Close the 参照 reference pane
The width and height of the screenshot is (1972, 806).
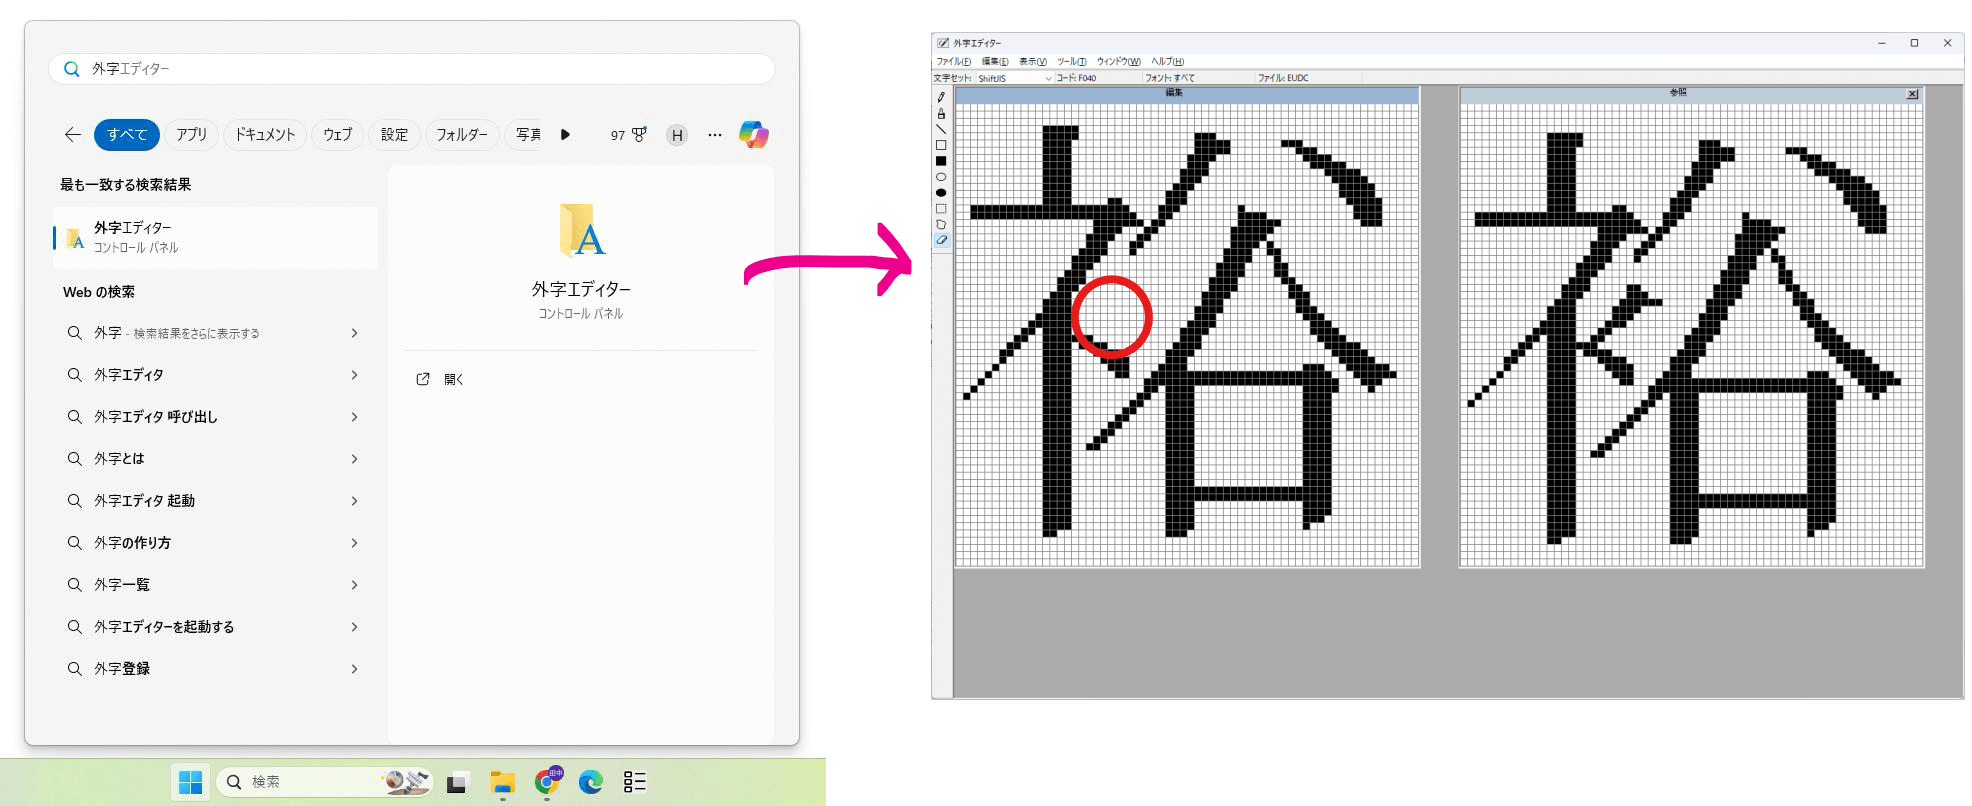1912,94
